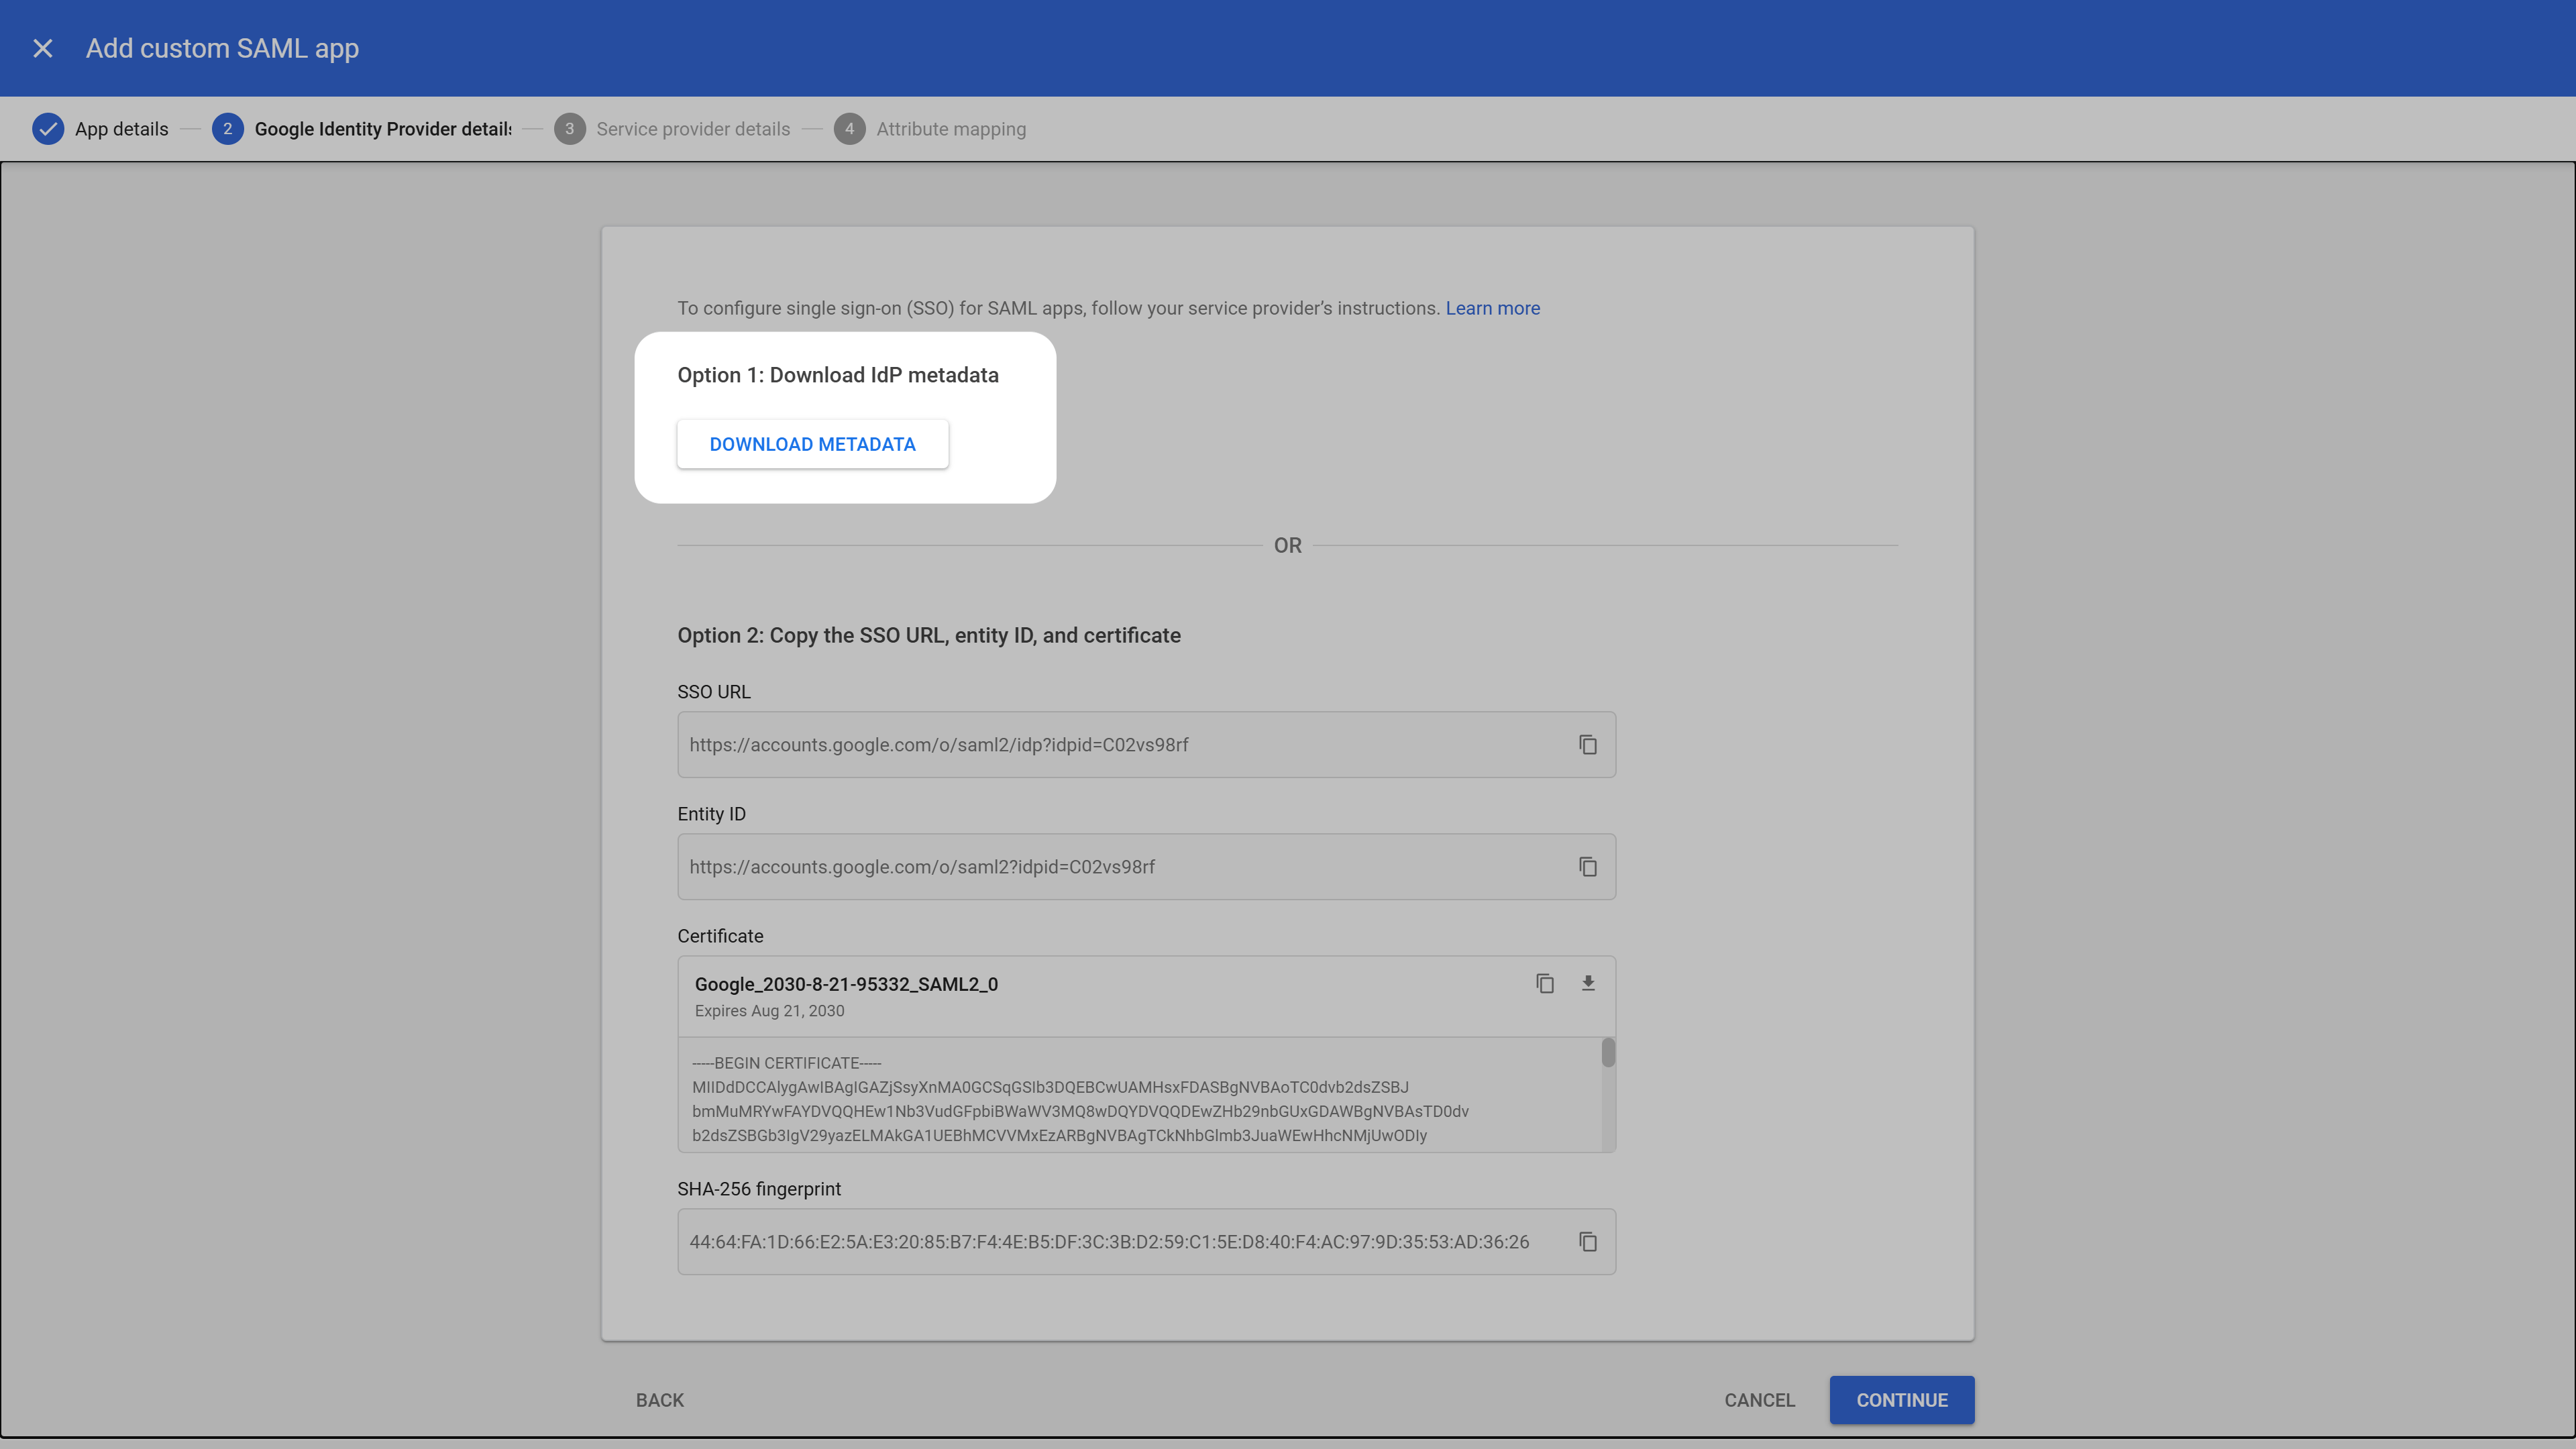Click the Option 1: Download IdP metadata heading
The width and height of the screenshot is (2576, 1449).
(x=837, y=375)
